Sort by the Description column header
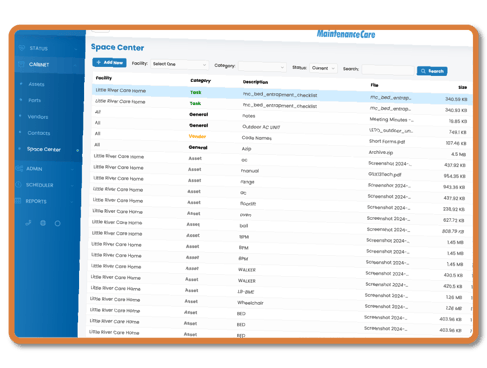 (x=255, y=82)
